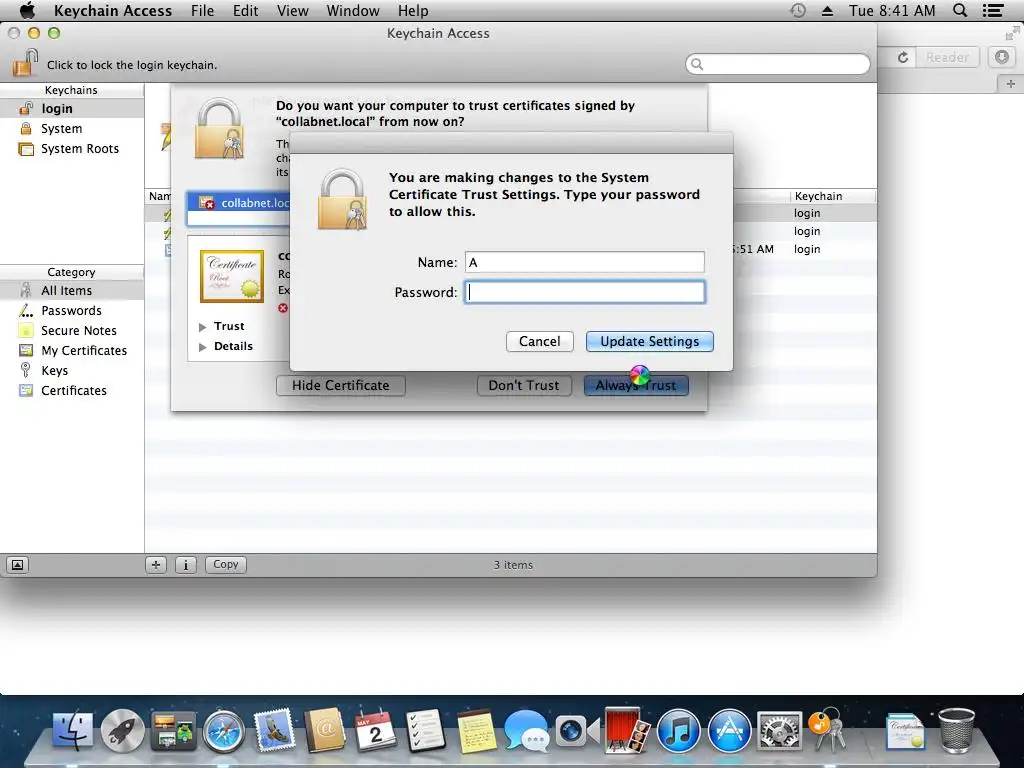Viewport: 1024px width, 768px height.
Task: Open Mission Control from the Dock
Action: click(173, 729)
